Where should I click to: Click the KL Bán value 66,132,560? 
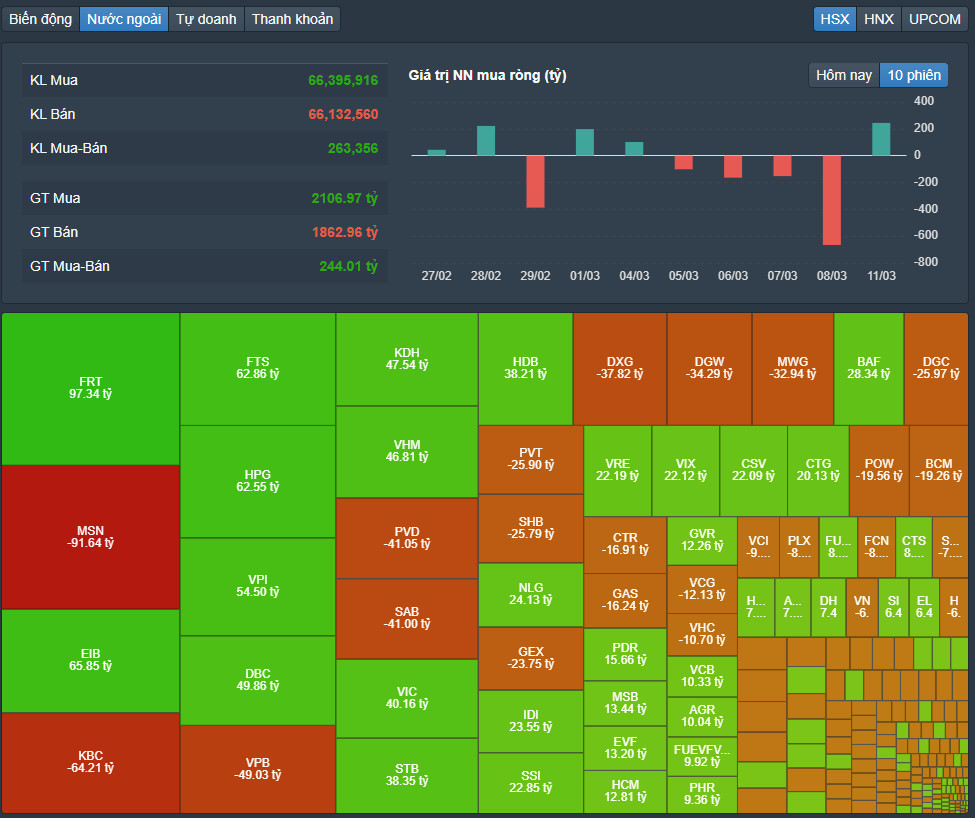pos(343,114)
